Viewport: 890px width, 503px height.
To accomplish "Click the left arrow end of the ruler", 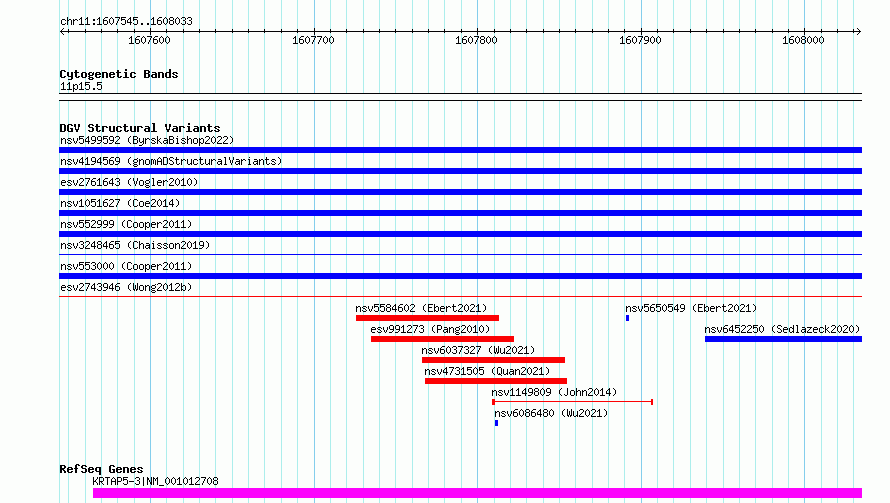I will (63, 32).
